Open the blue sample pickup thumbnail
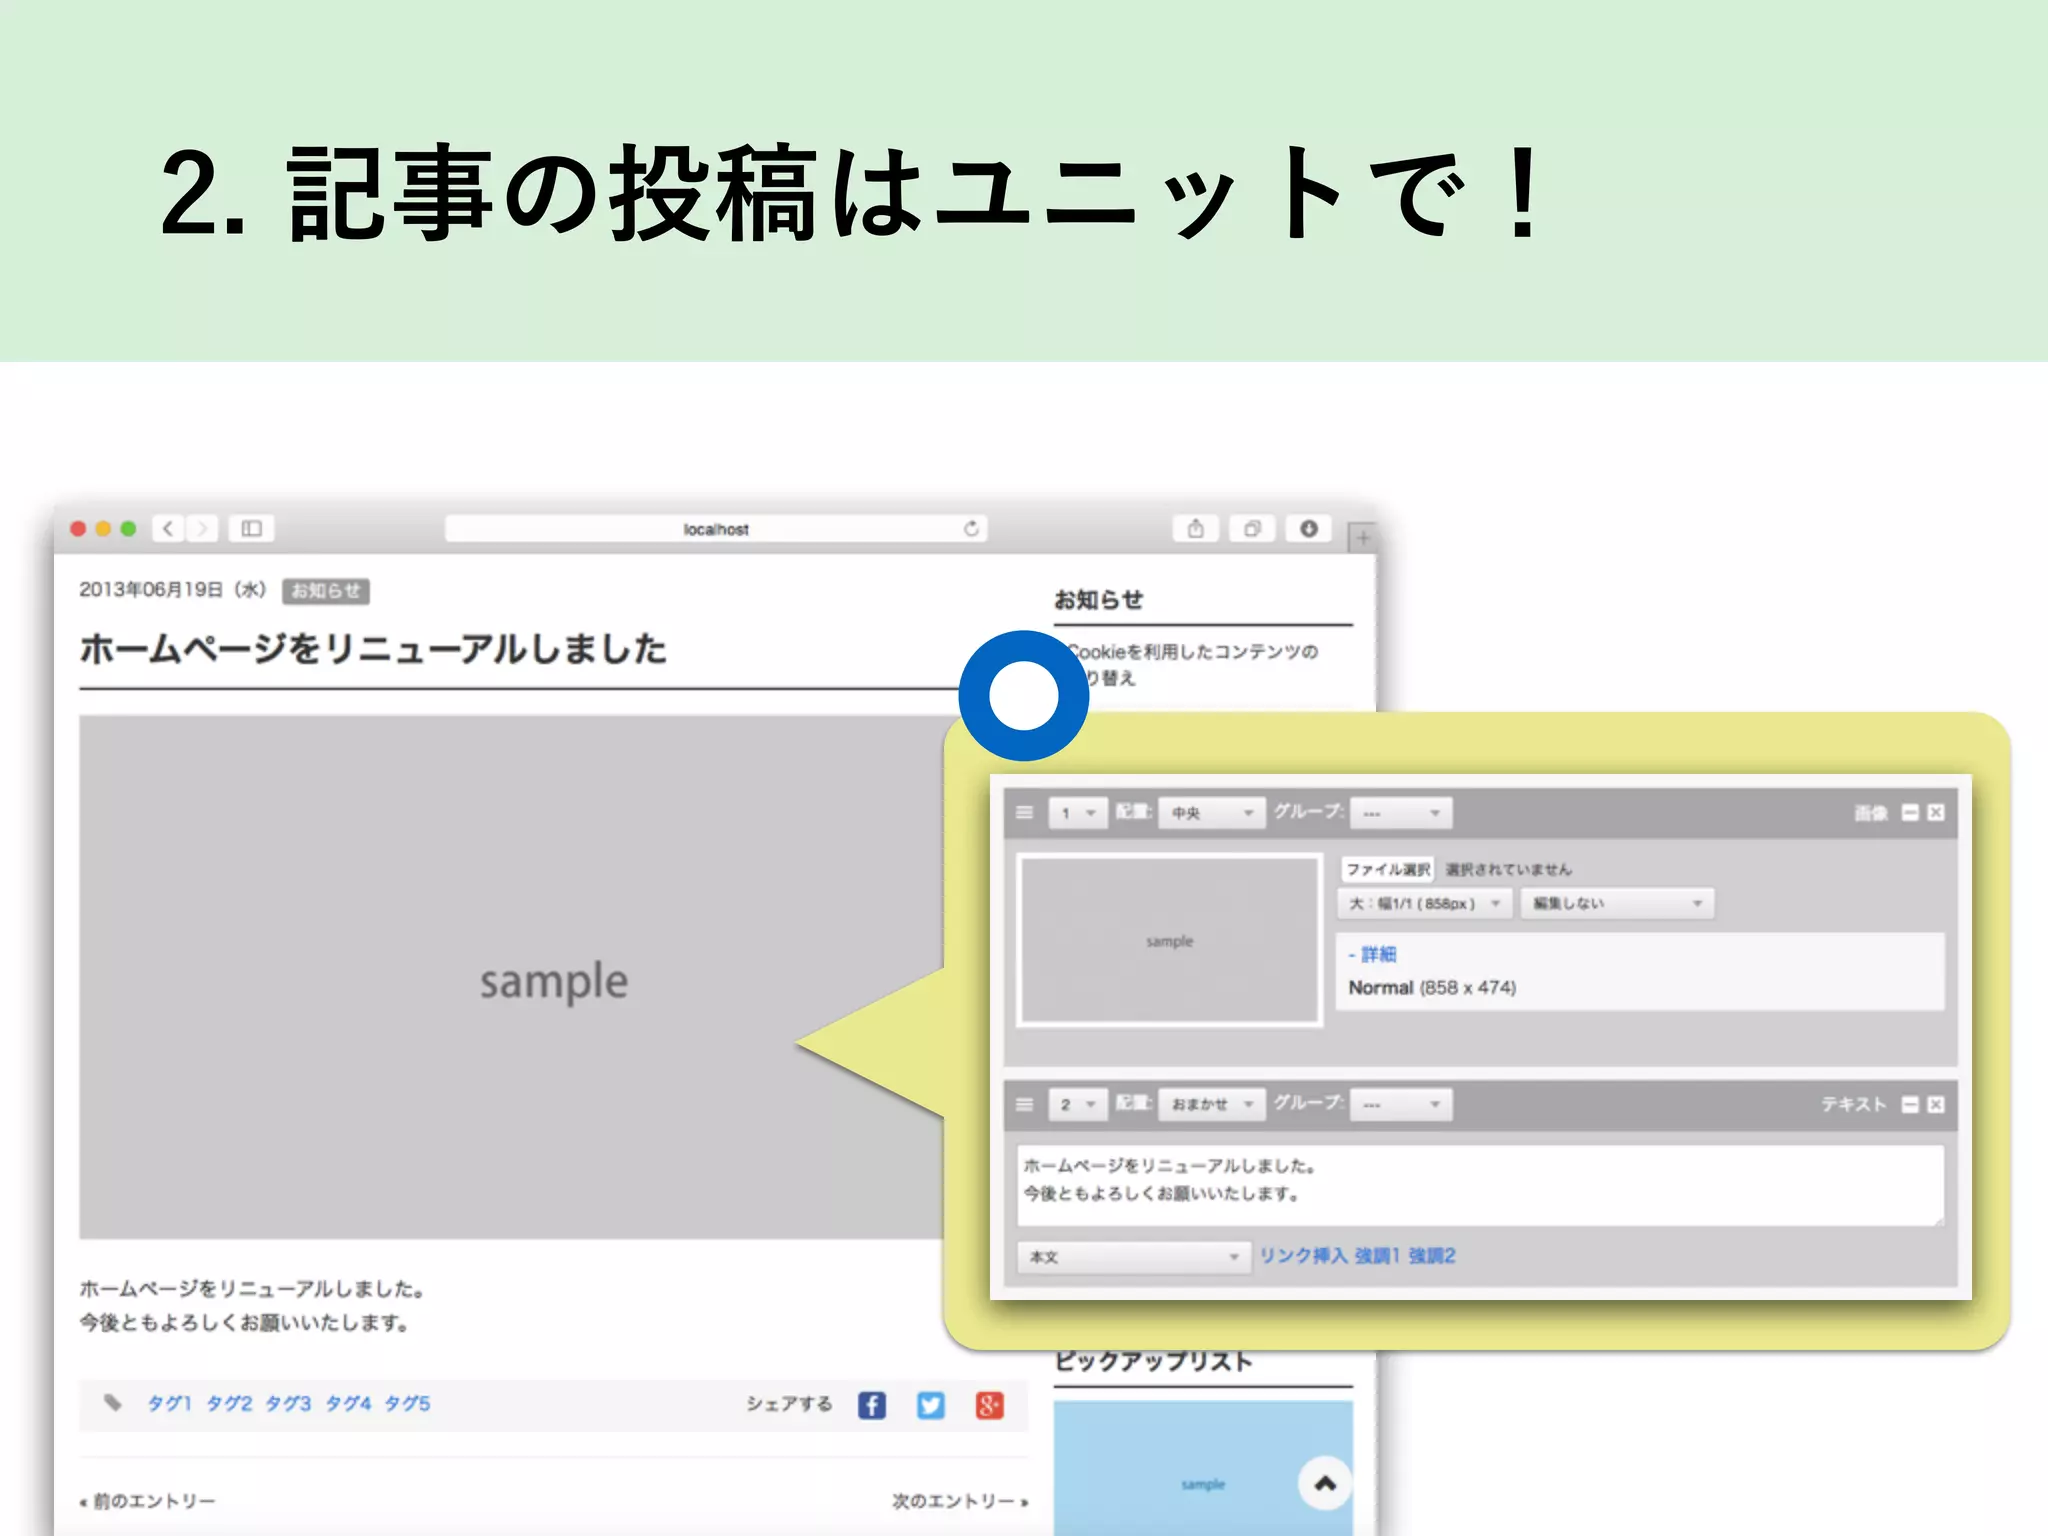 pyautogui.click(x=1203, y=1468)
